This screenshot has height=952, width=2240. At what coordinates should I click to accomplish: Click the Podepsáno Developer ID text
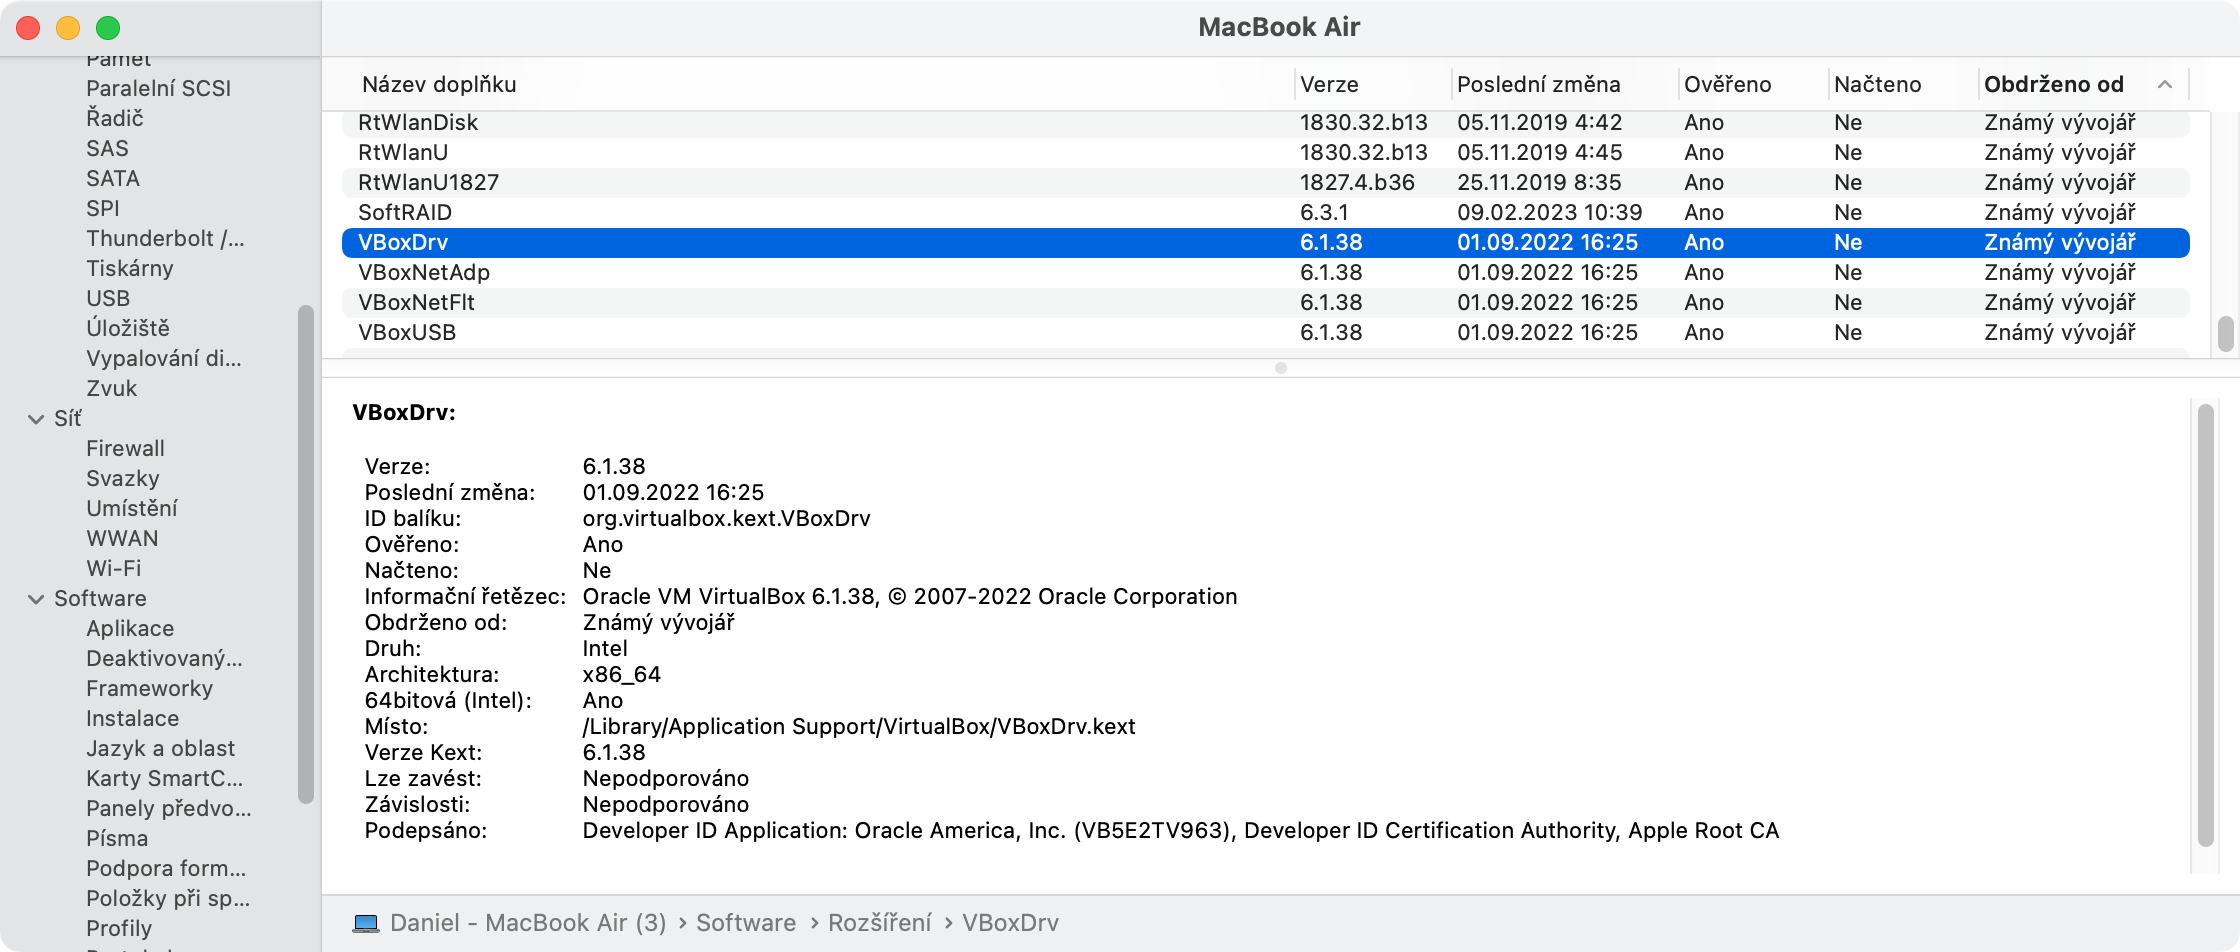click(x=1181, y=831)
